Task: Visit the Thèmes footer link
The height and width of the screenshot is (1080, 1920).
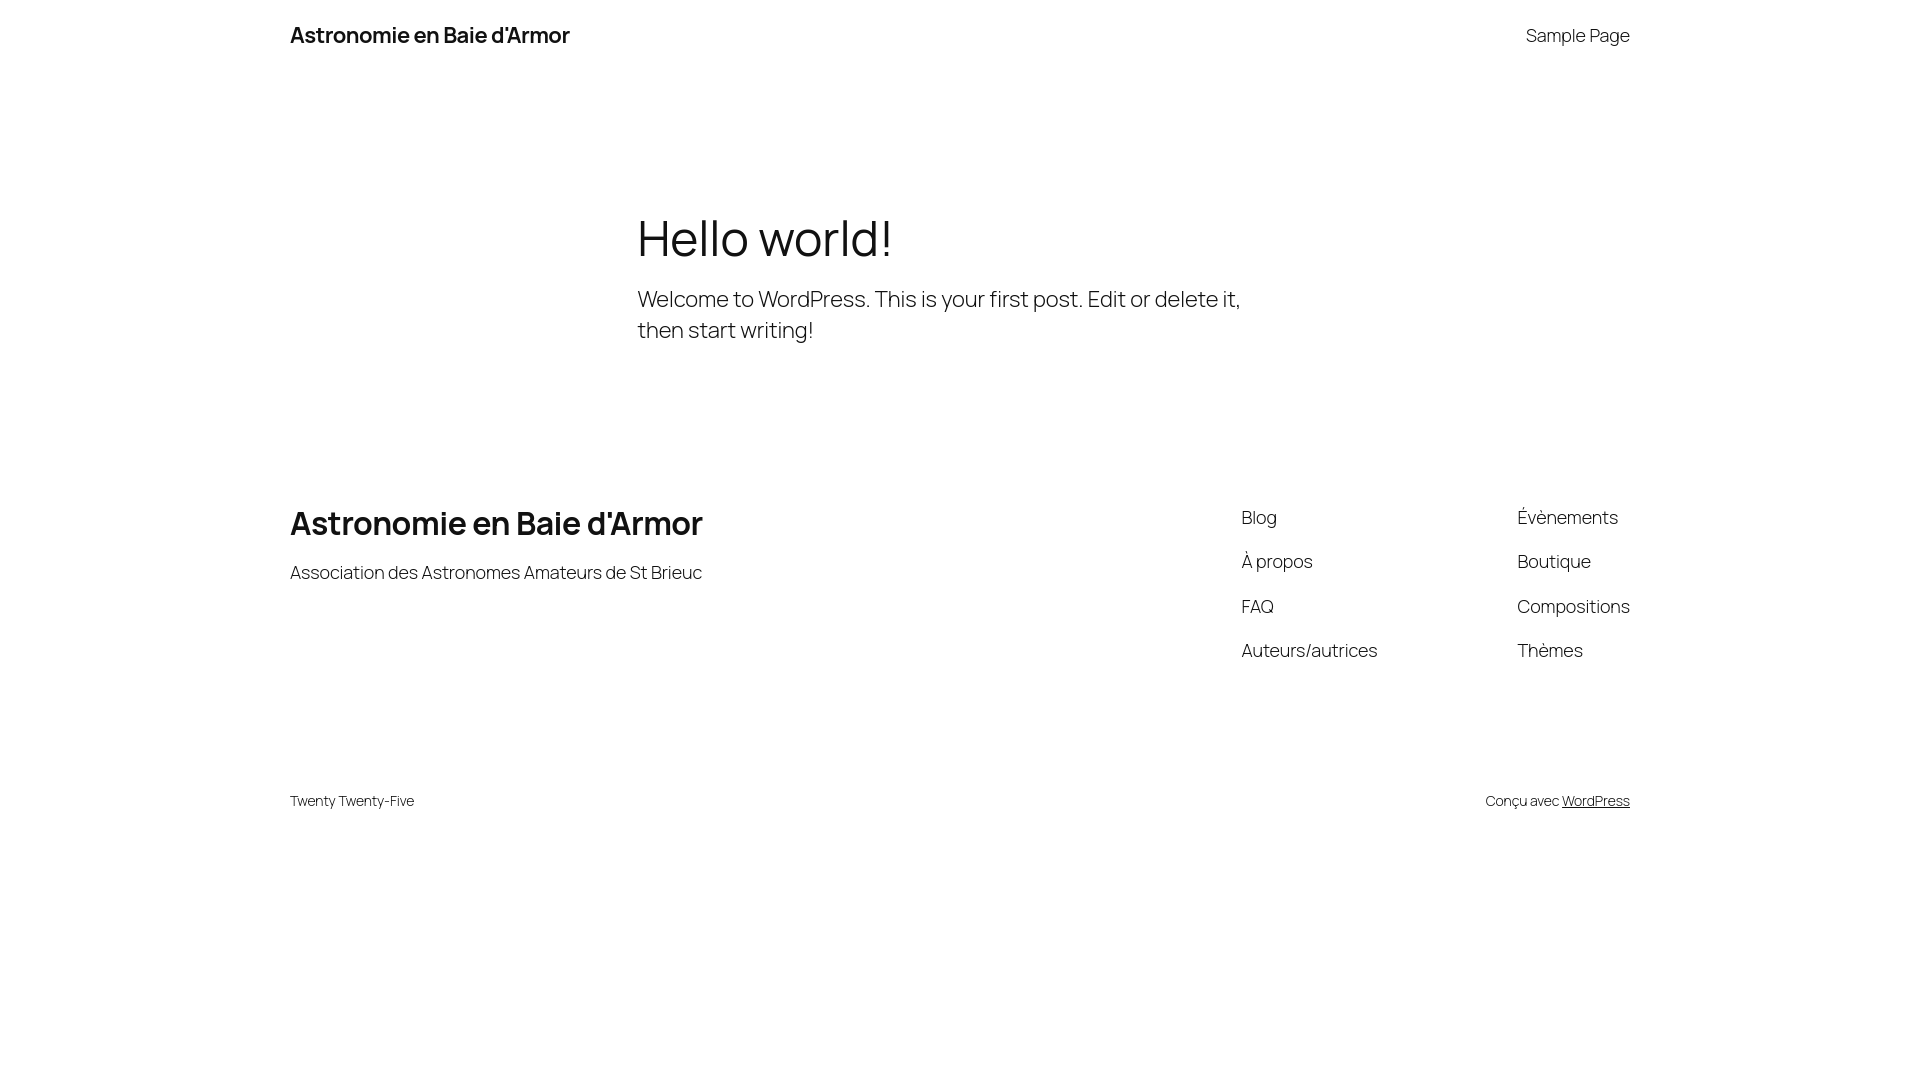Action: click(x=1549, y=650)
